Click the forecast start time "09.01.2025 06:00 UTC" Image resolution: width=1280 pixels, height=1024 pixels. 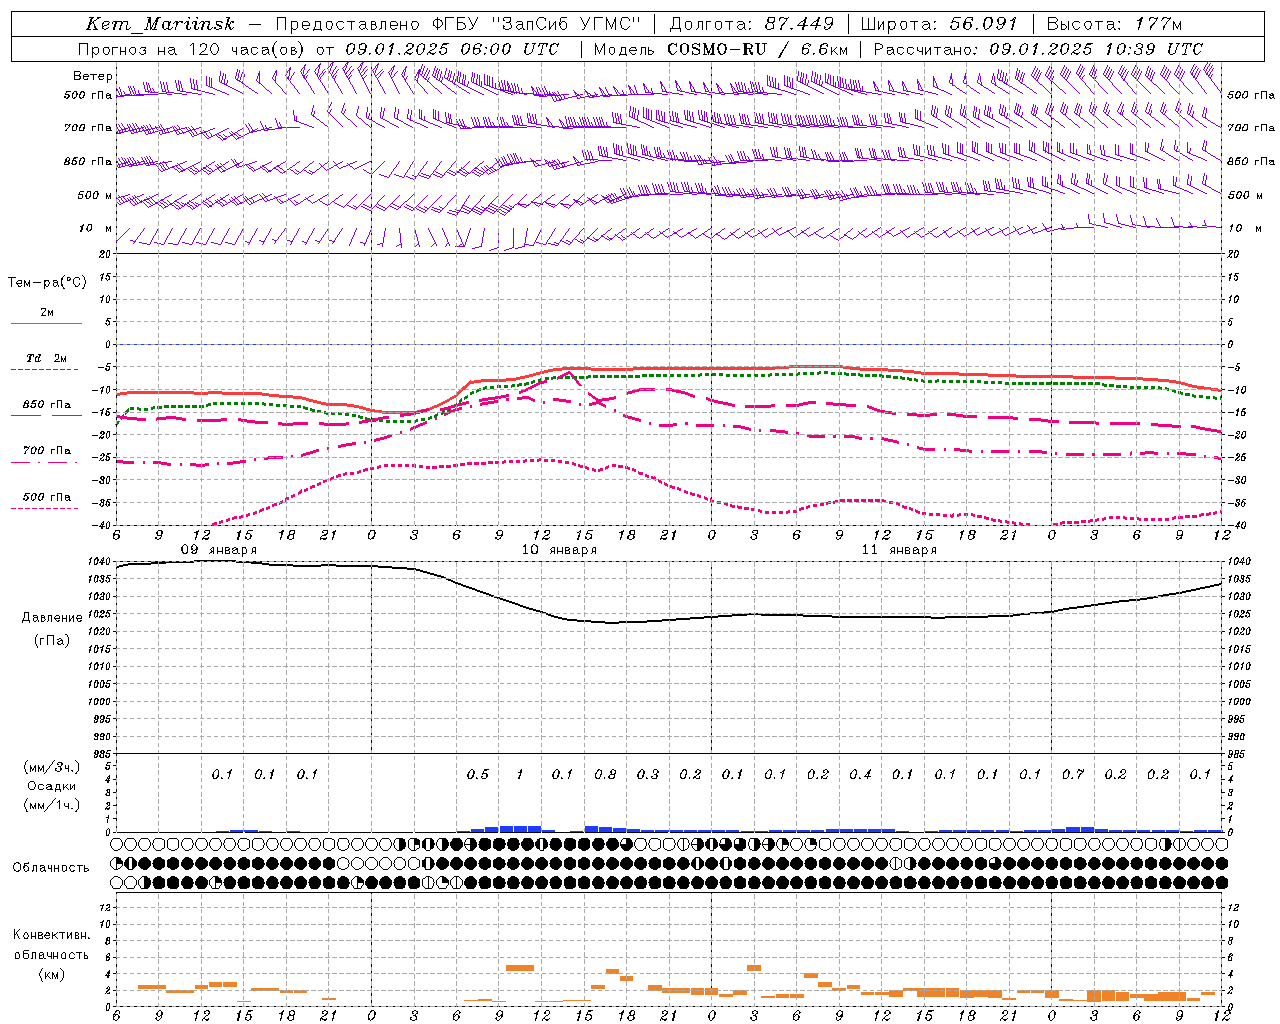click(x=452, y=49)
